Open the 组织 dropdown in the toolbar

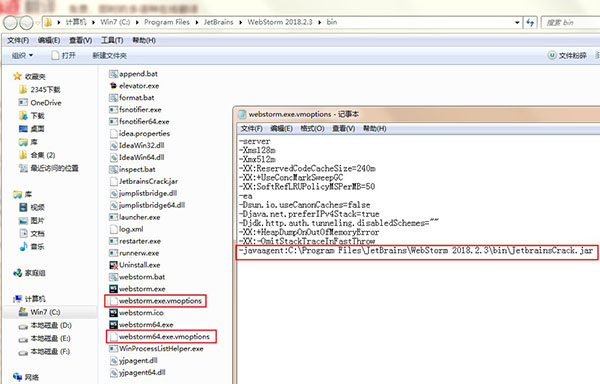[x=22, y=56]
